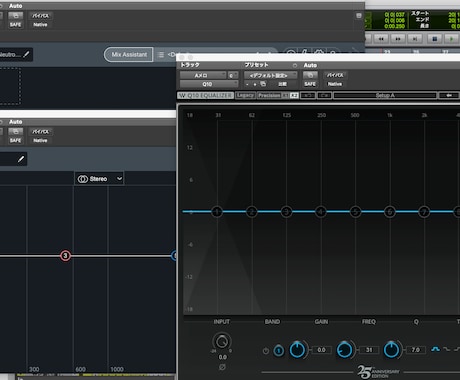This screenshot has width=460, height=380.
Task: Click automation enable icon in Q10 window
Action: point(310,75)
